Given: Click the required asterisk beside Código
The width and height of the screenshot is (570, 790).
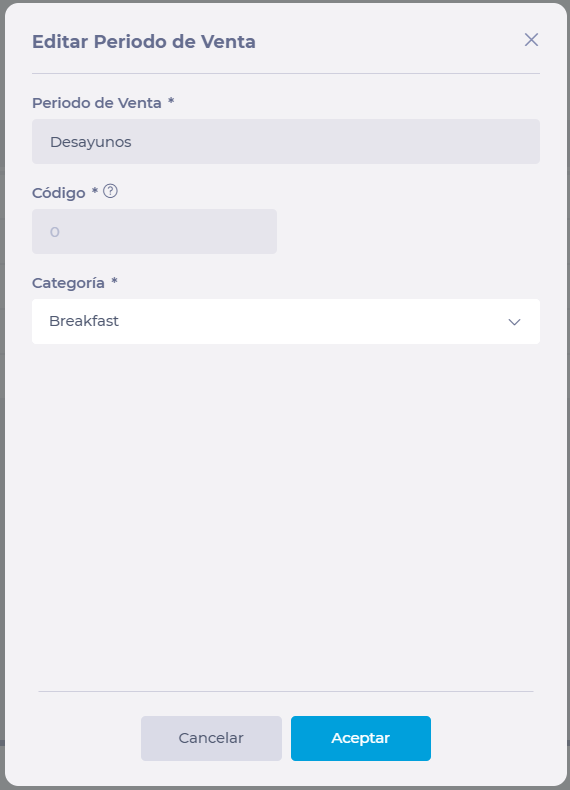Looking at the screenshot, I should click(95, 190).
